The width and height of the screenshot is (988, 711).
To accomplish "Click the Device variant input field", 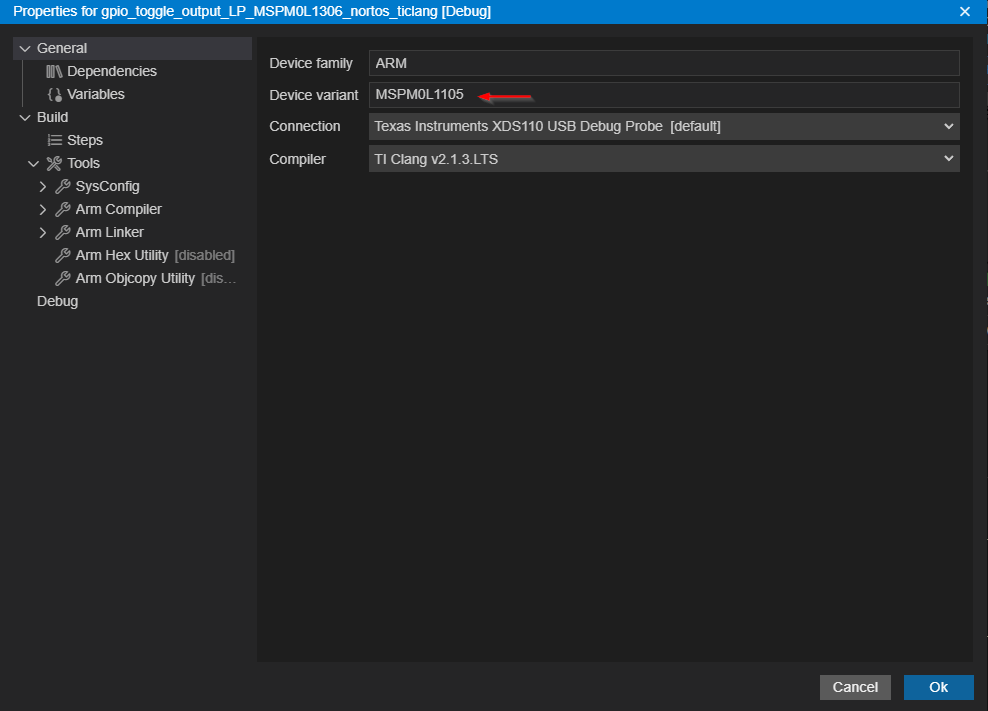I will click(x=663, y=95).
